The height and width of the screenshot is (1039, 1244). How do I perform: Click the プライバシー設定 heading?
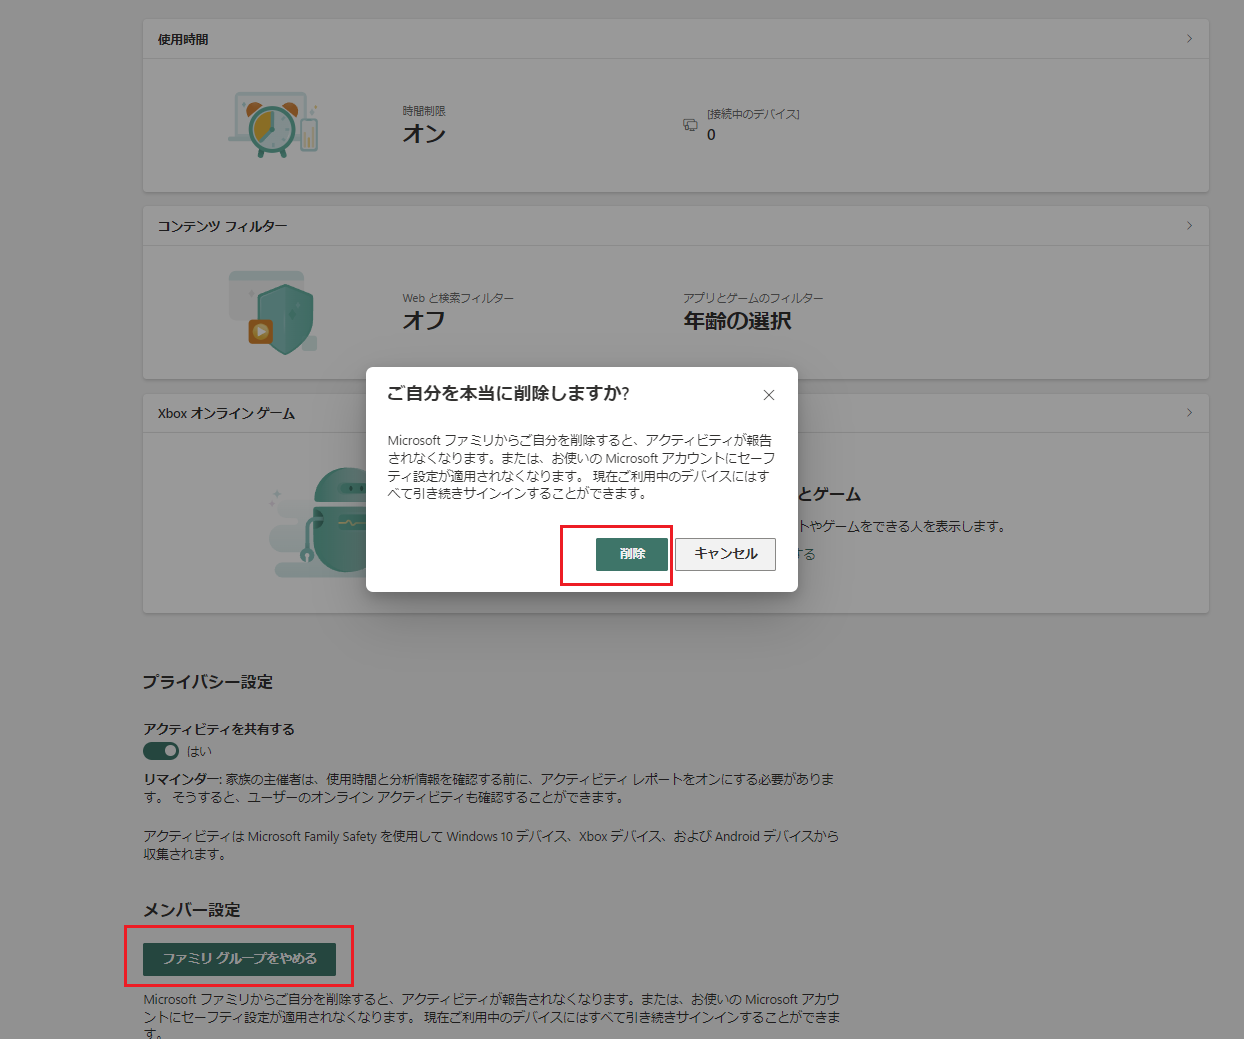pyautogui.click(x=208, y=682)
